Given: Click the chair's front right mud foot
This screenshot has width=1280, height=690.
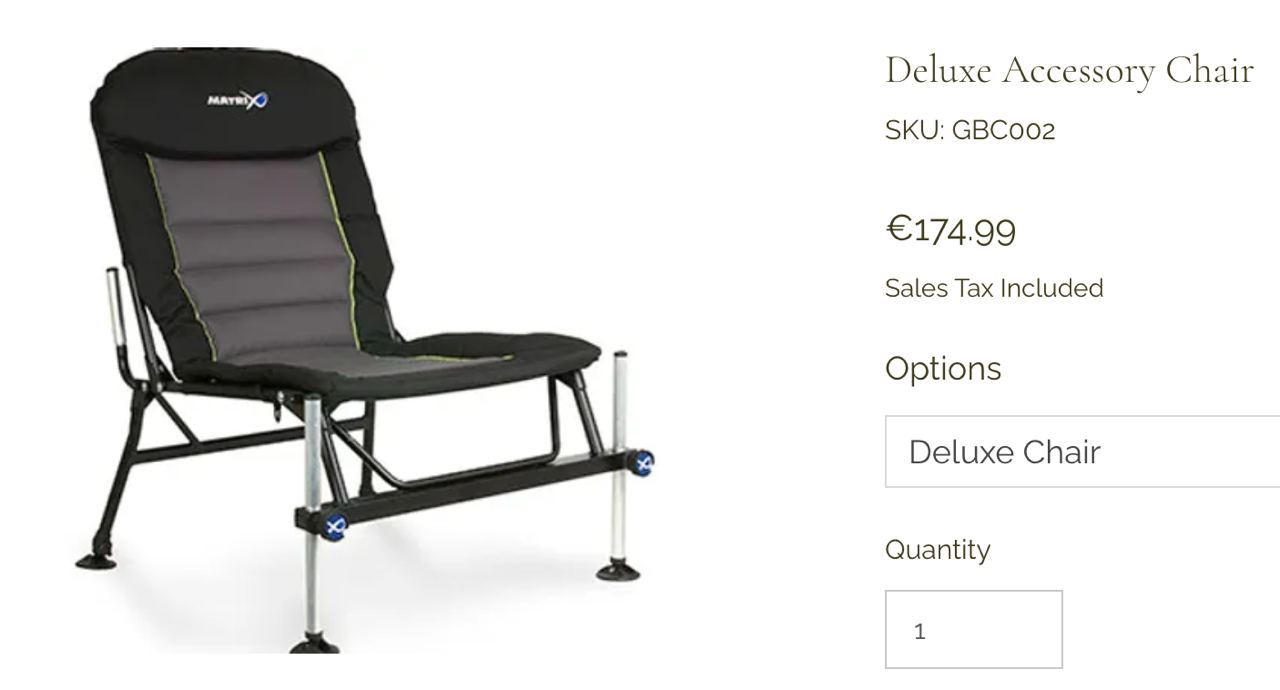Looking at the screenshot, I should [x=619, y=571].
